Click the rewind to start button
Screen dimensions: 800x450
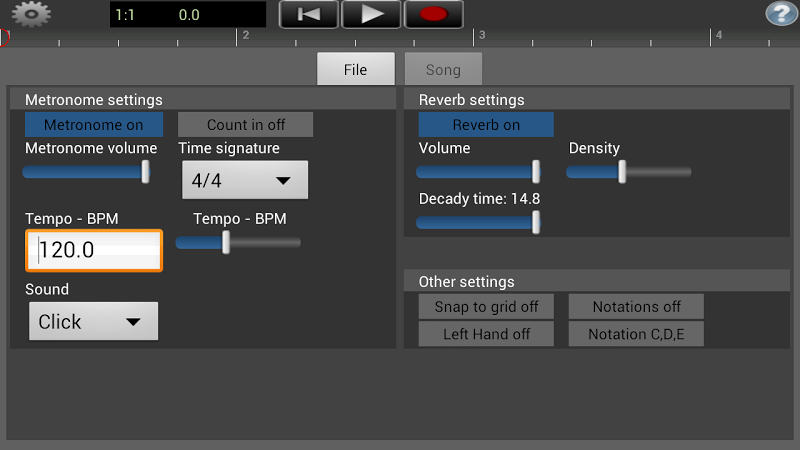pos(309,14)
